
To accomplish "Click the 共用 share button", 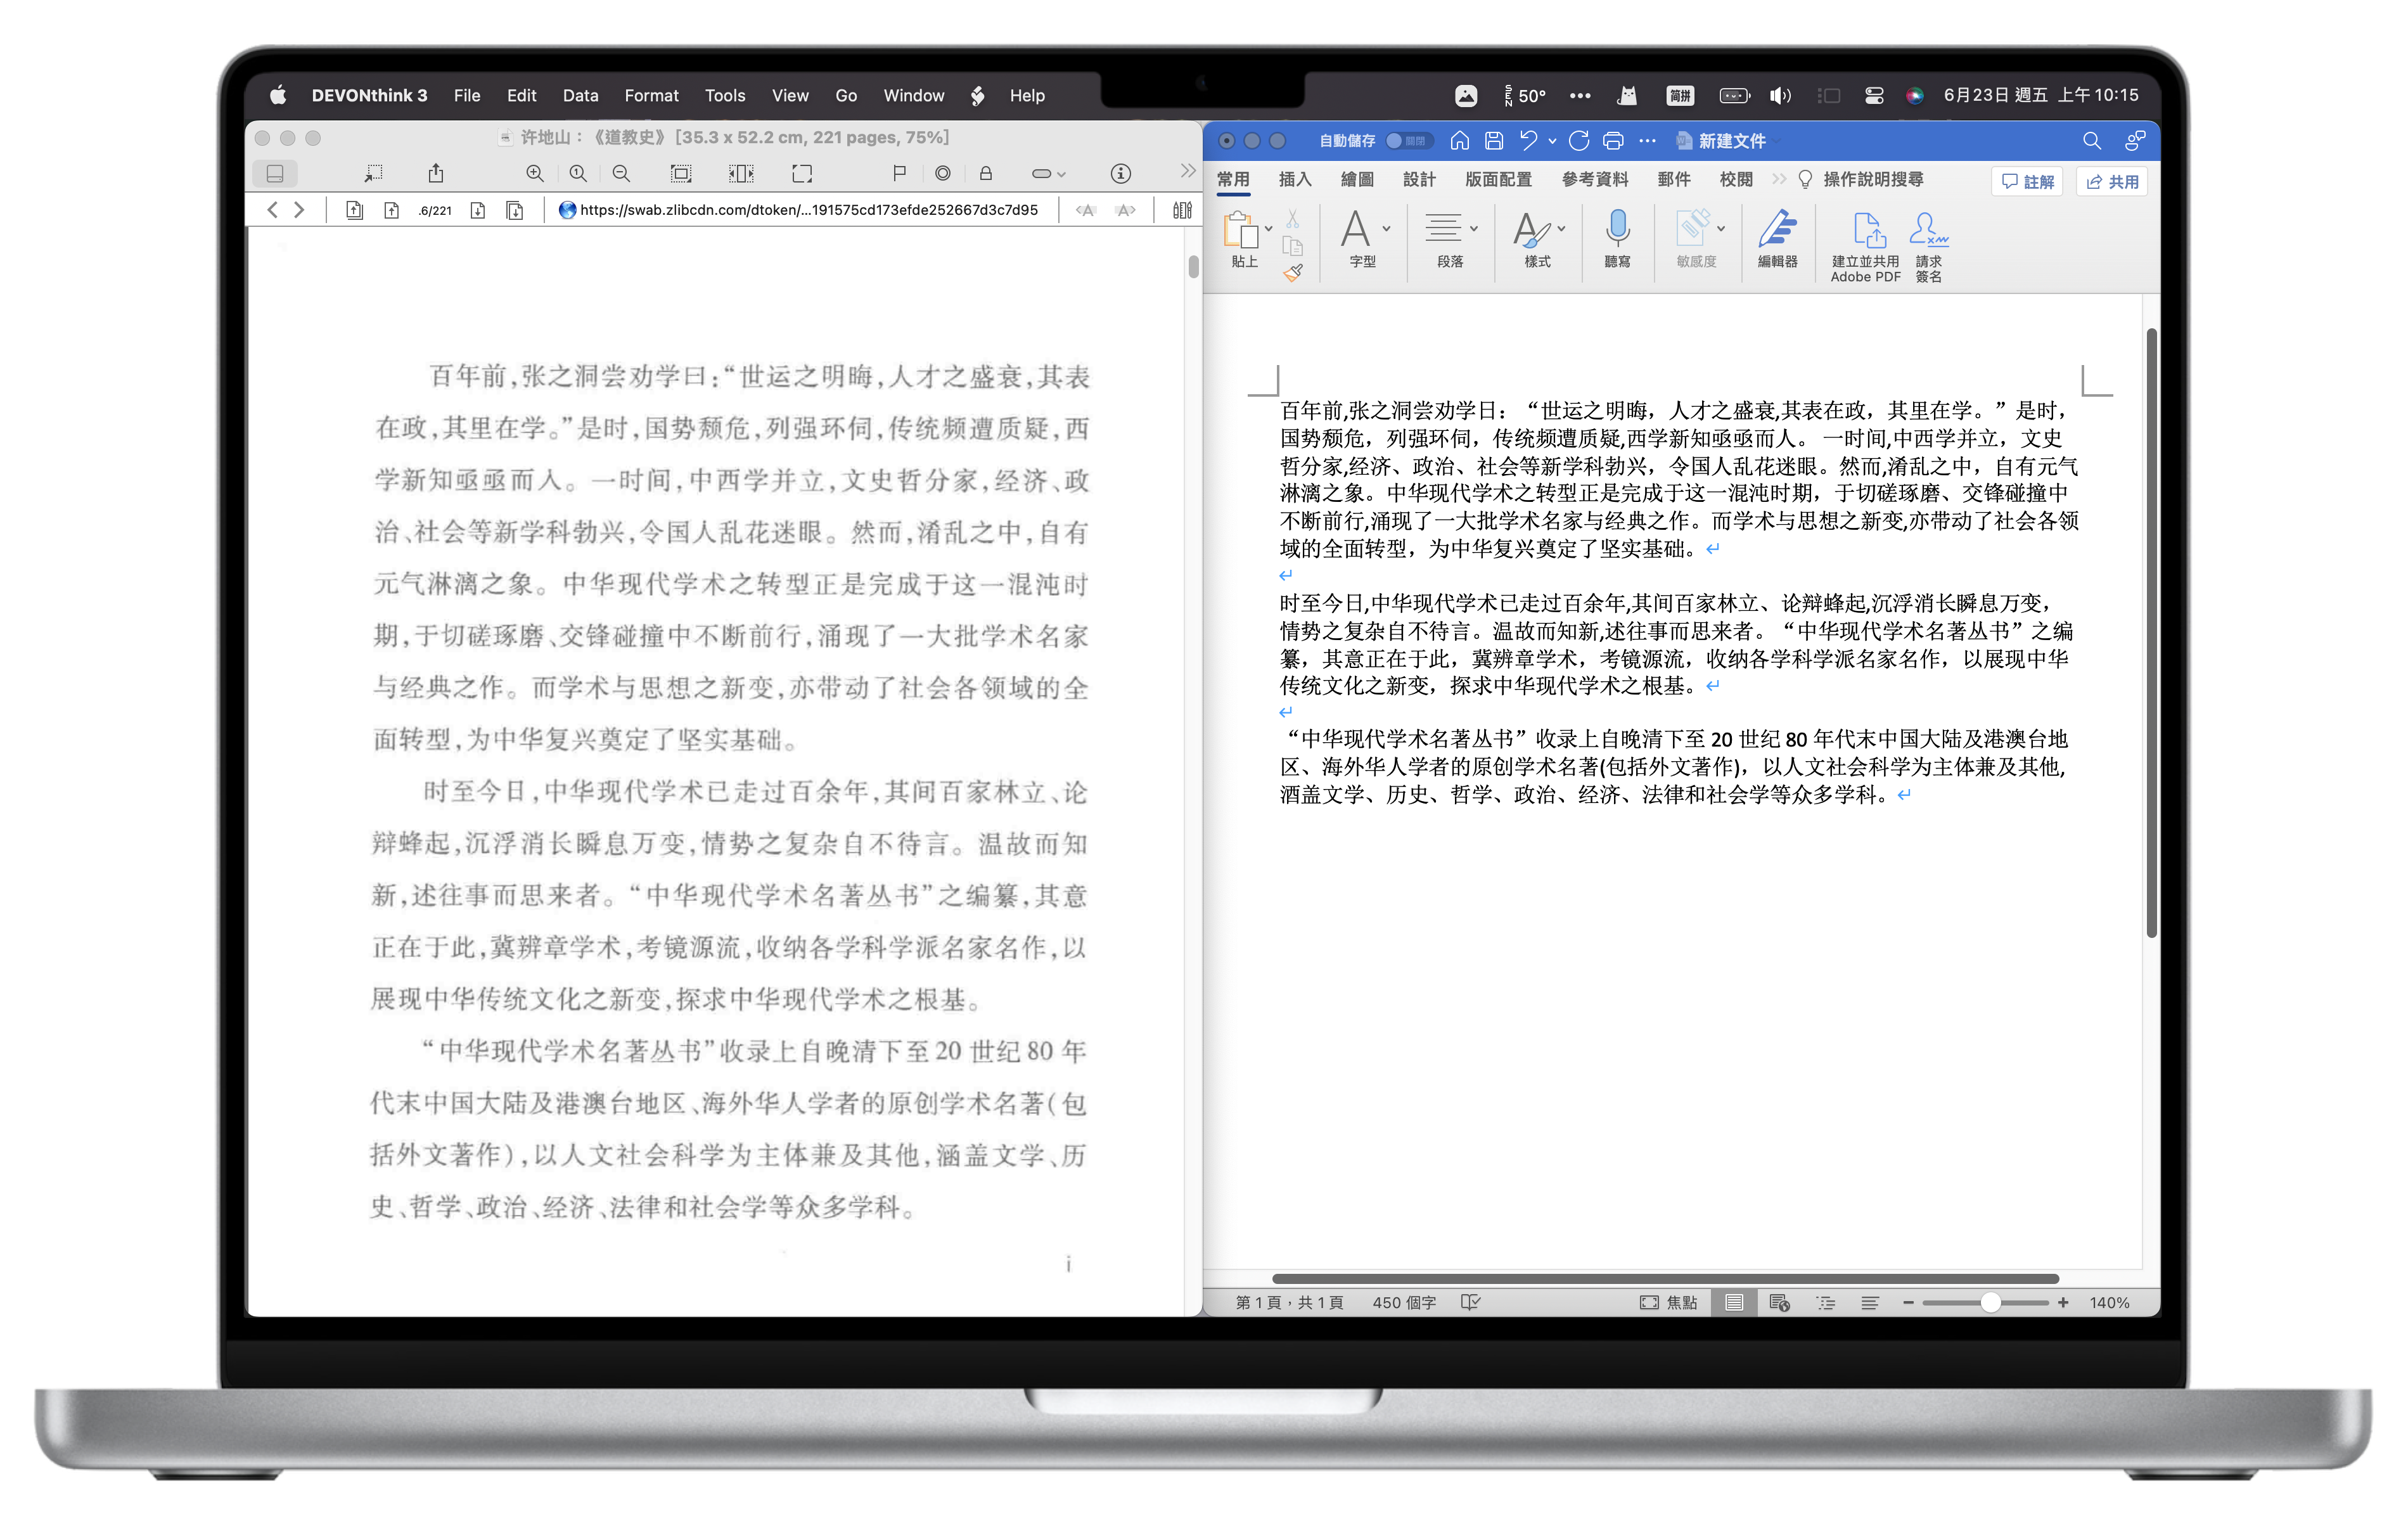I will 2112,181.
